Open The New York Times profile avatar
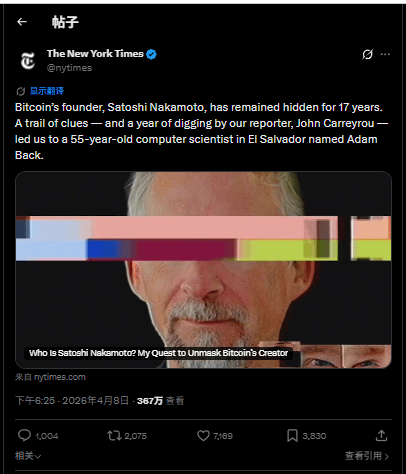Screen dimensions: 406x474 tap(28, 61)
